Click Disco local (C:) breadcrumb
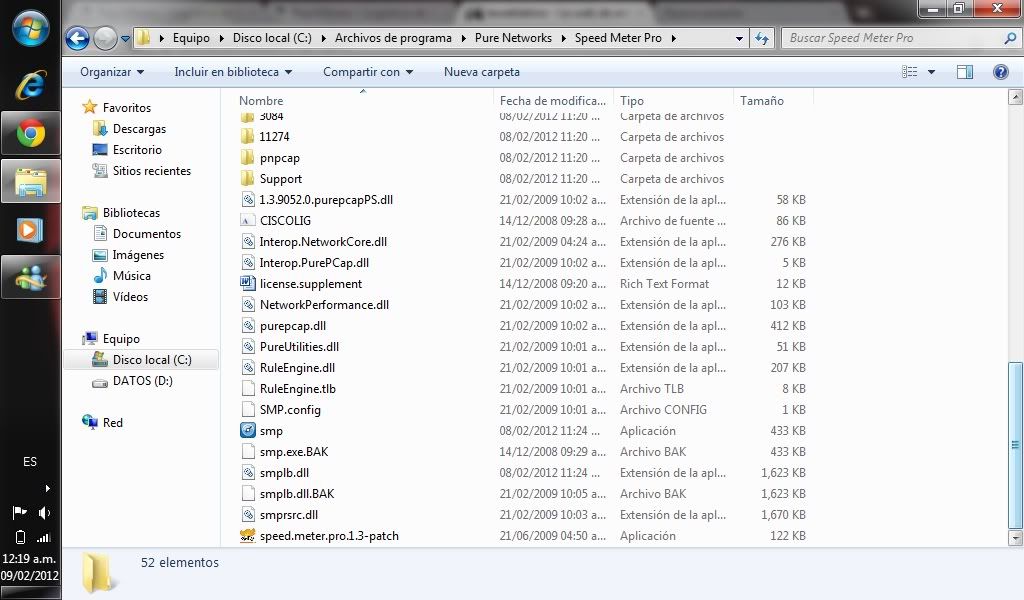1024x600 pixels. [x=272, y=38]
